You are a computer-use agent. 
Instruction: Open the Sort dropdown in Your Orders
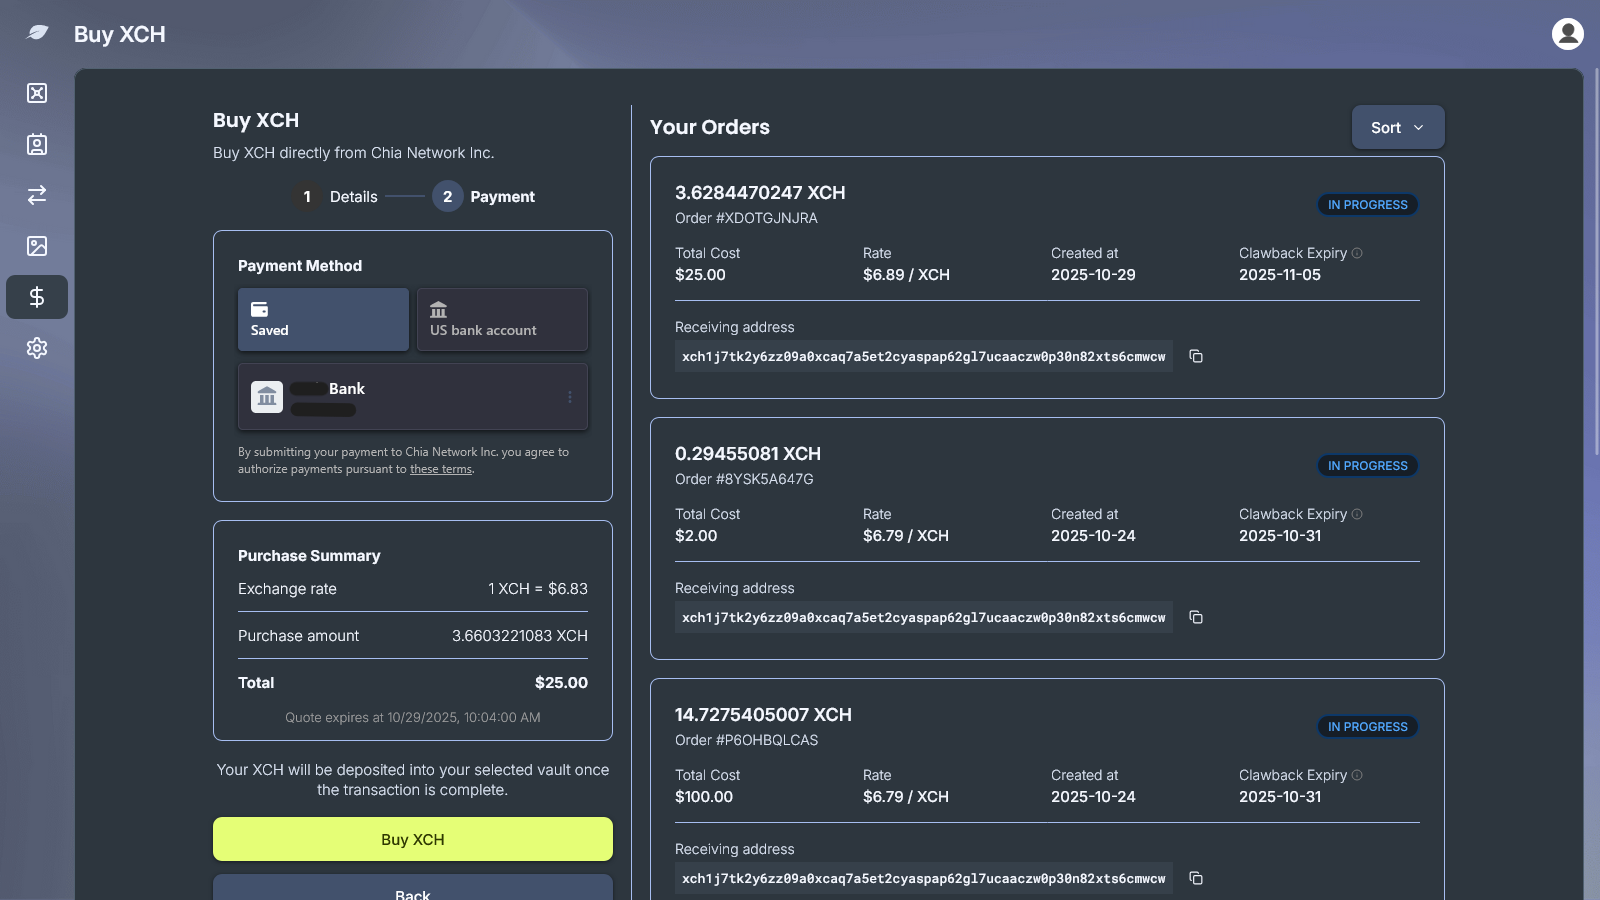pos(1397,127)
